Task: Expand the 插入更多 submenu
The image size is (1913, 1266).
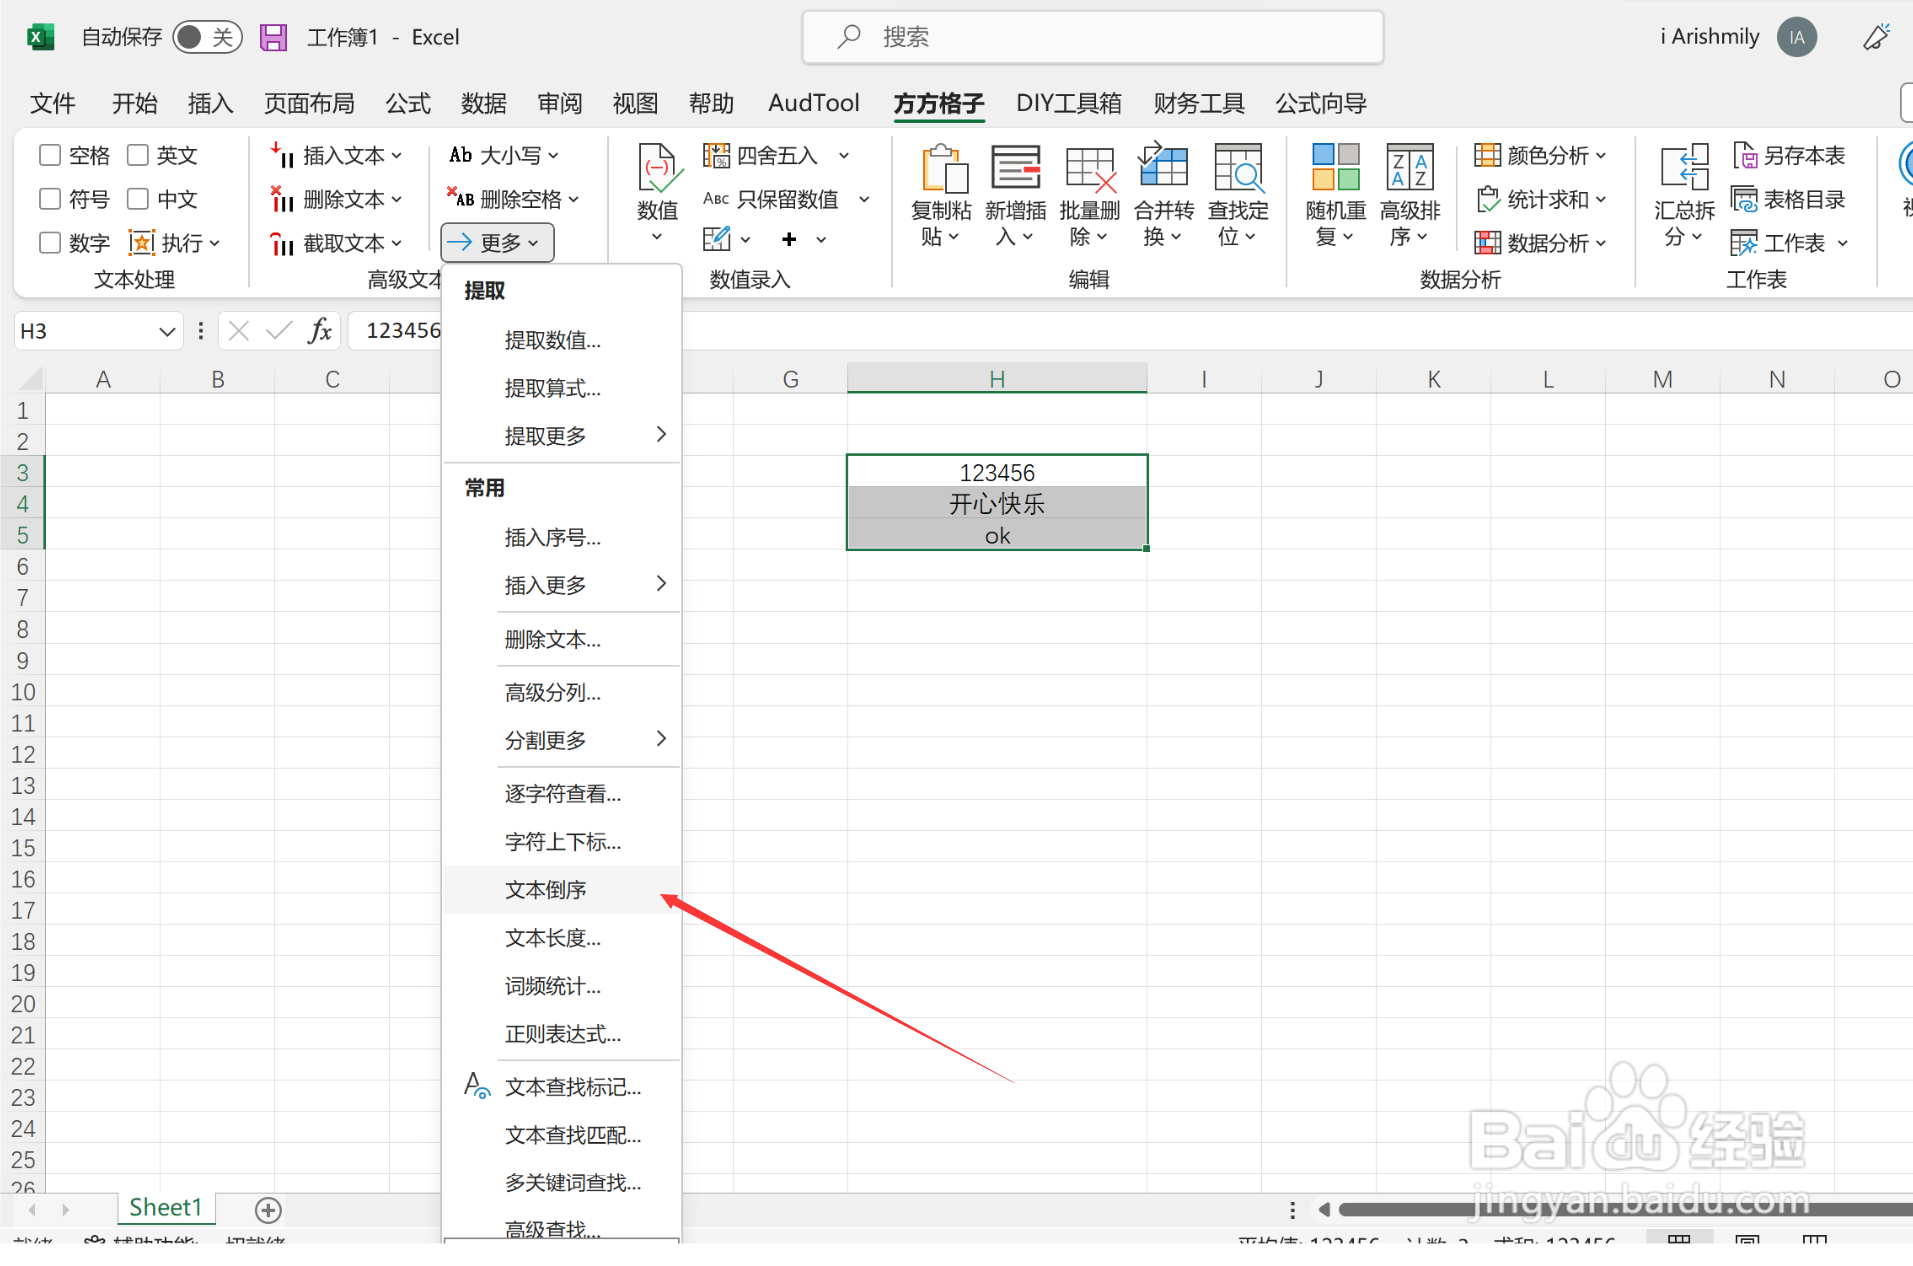Action: click(x=563, y=584)
